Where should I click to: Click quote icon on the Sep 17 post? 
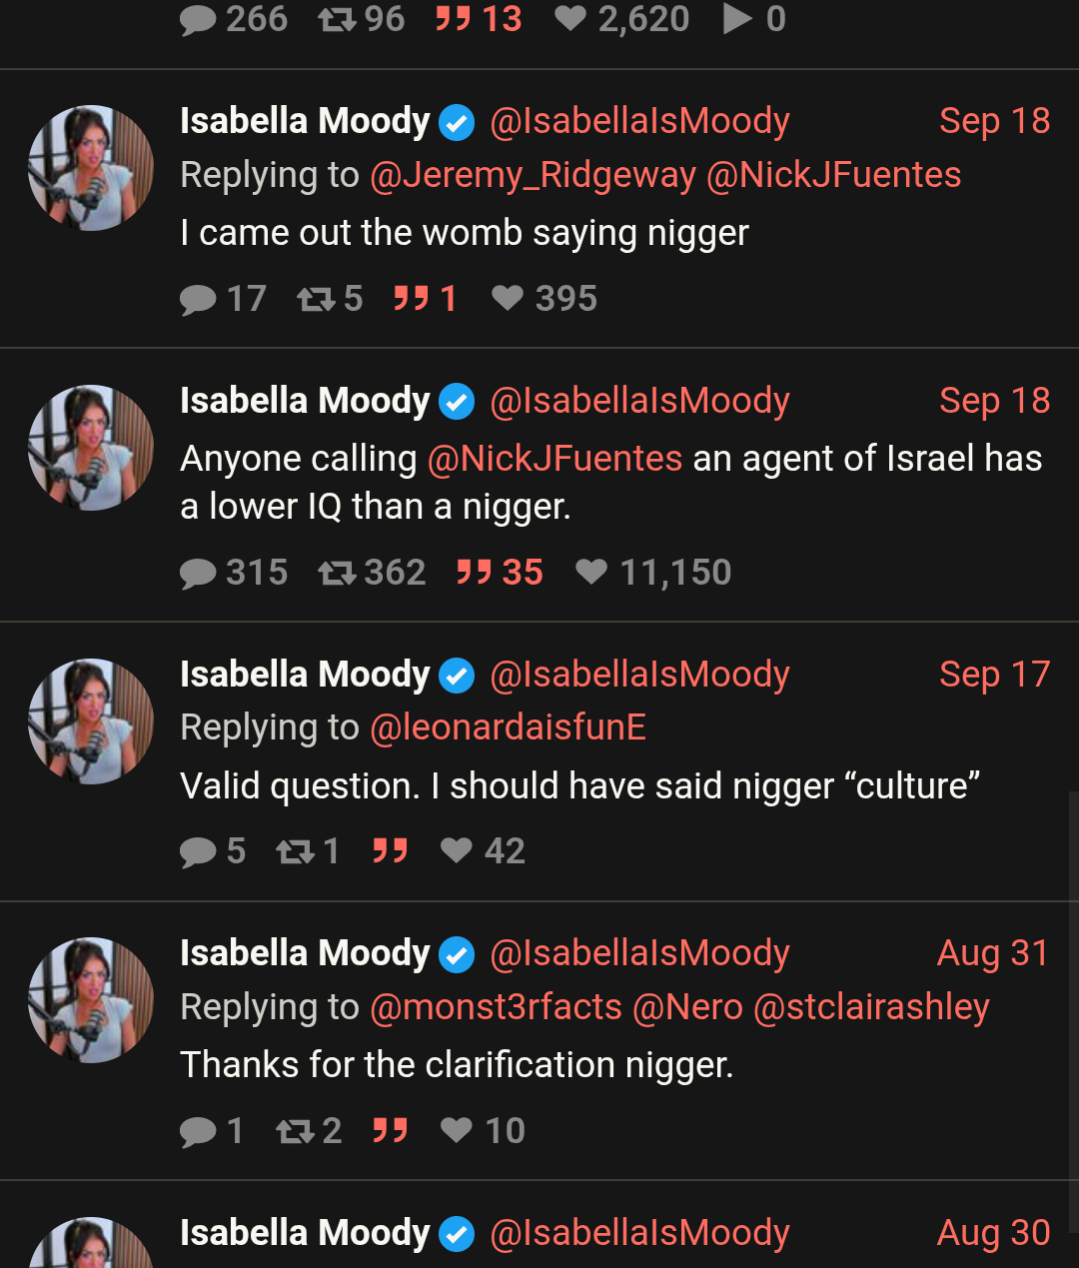click(x=390, y=851)
